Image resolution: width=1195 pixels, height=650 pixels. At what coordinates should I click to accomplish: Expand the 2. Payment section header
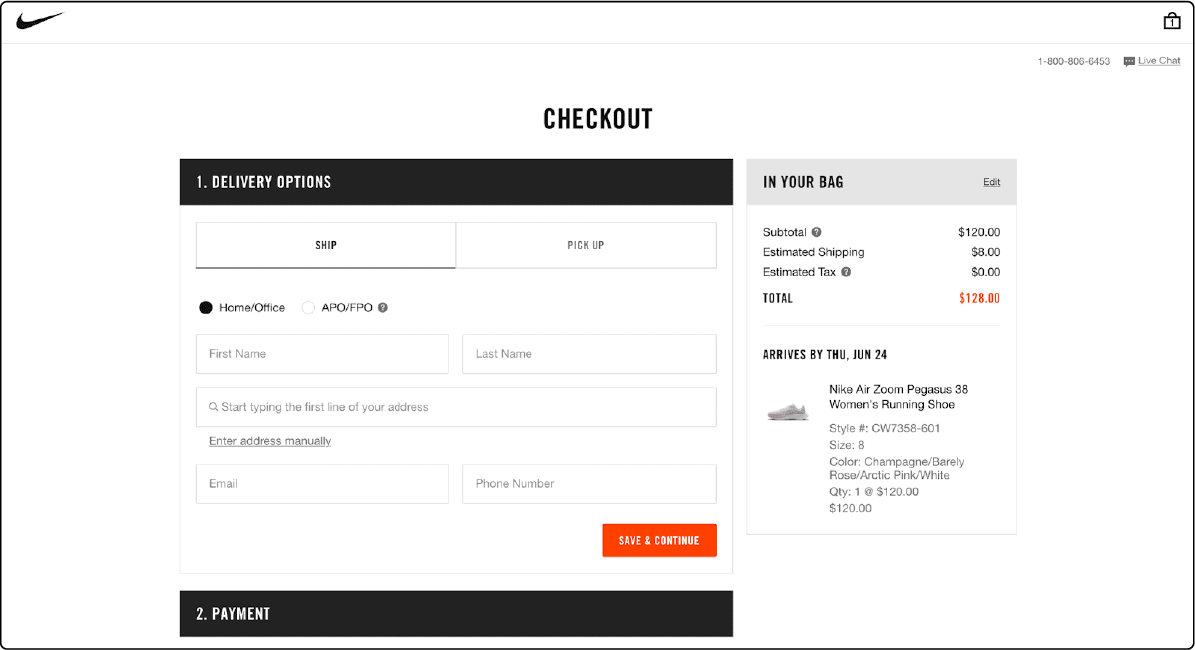click(x=457, y=613)
